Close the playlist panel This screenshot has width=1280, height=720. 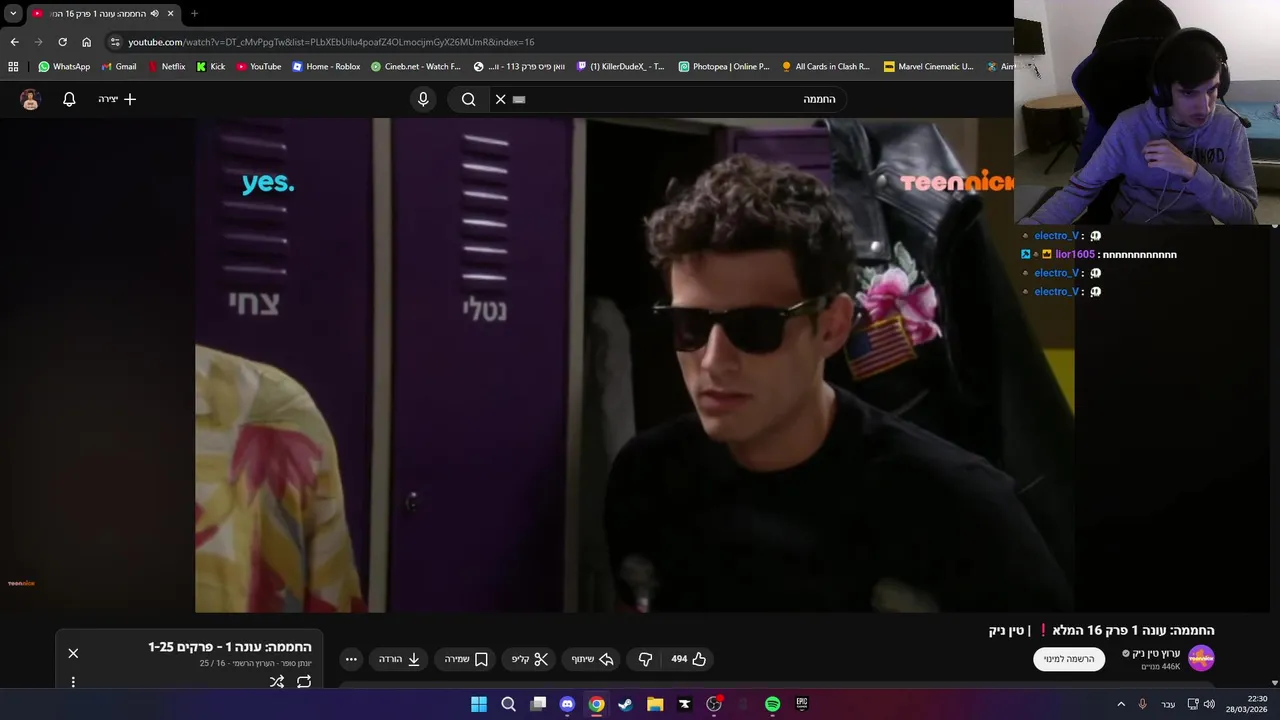pos(73,653)
